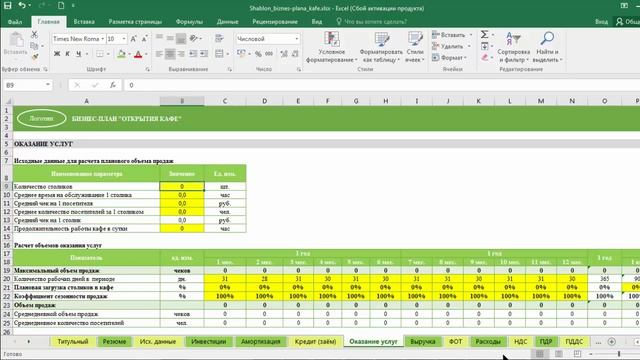Click Delete cells button
The width and height of the screenshot is (640, 360).
click(451, 47)
